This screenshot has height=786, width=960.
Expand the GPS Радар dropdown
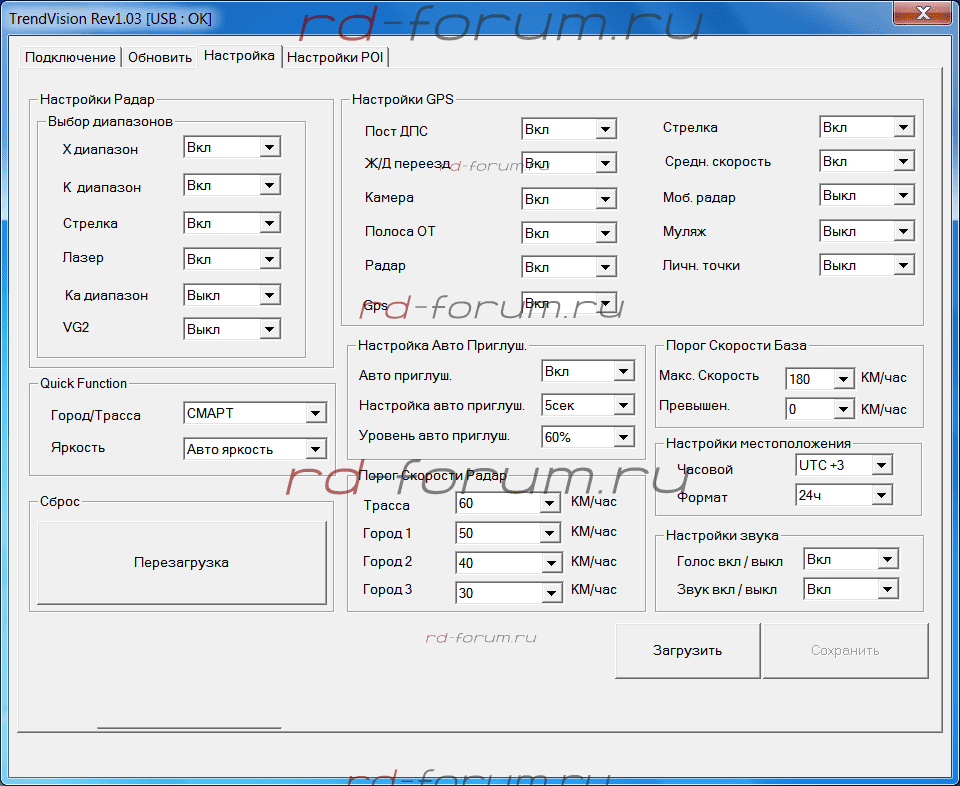point(569,267)
